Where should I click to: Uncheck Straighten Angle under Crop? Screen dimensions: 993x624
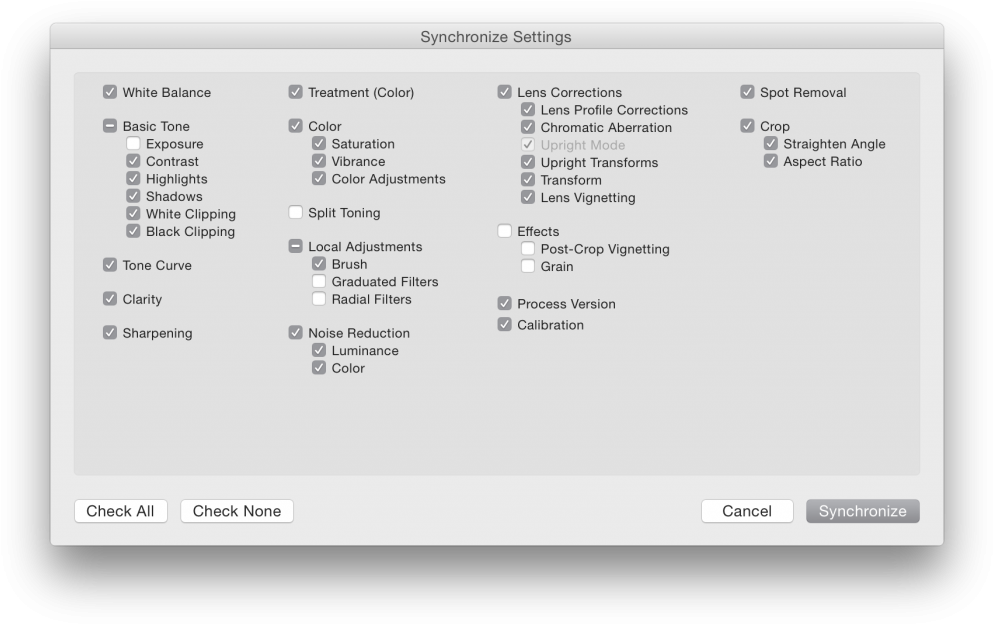click(x=771, y=144)
